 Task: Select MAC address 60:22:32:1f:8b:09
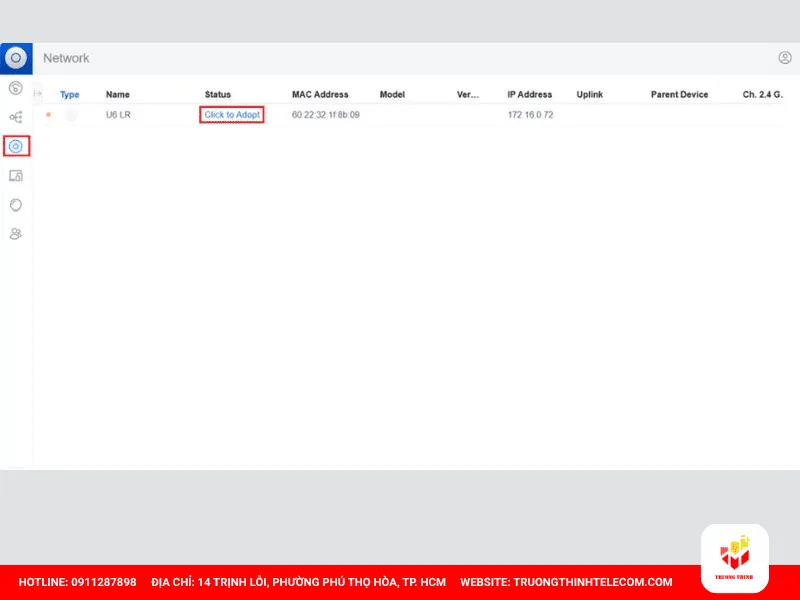click(326, 115)
